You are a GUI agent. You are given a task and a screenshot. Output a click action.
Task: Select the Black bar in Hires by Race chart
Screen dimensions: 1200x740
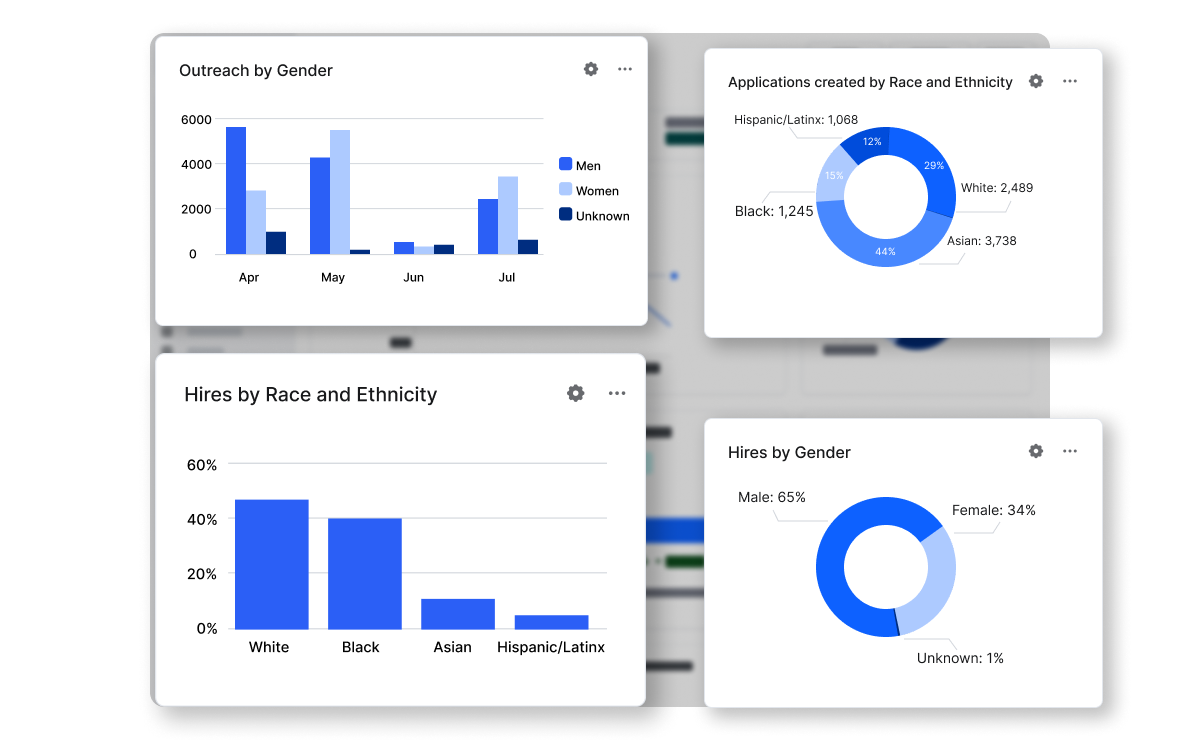coord(365,573)
